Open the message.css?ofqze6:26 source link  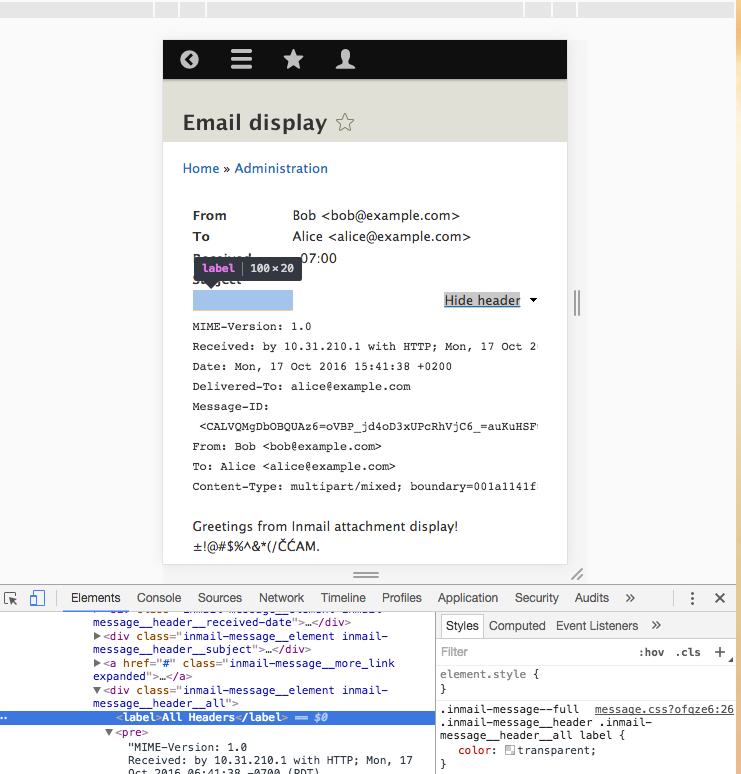click(664, 709)
